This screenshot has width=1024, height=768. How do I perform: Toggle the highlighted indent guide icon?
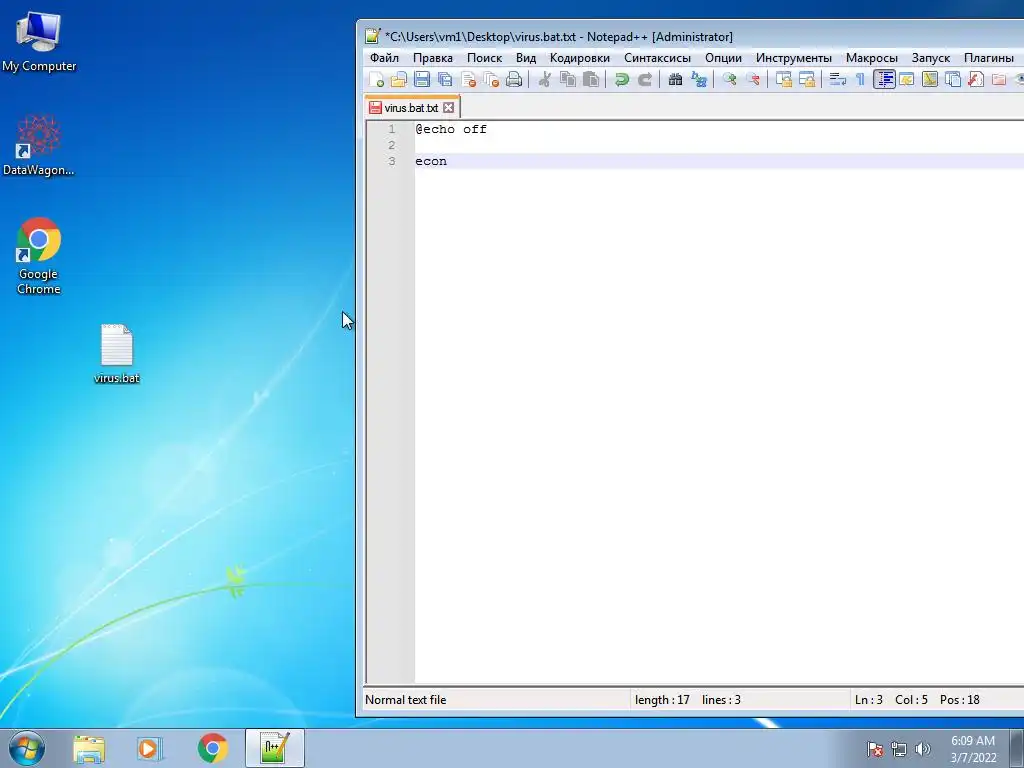pyautogui.click(x=884, y=80)
